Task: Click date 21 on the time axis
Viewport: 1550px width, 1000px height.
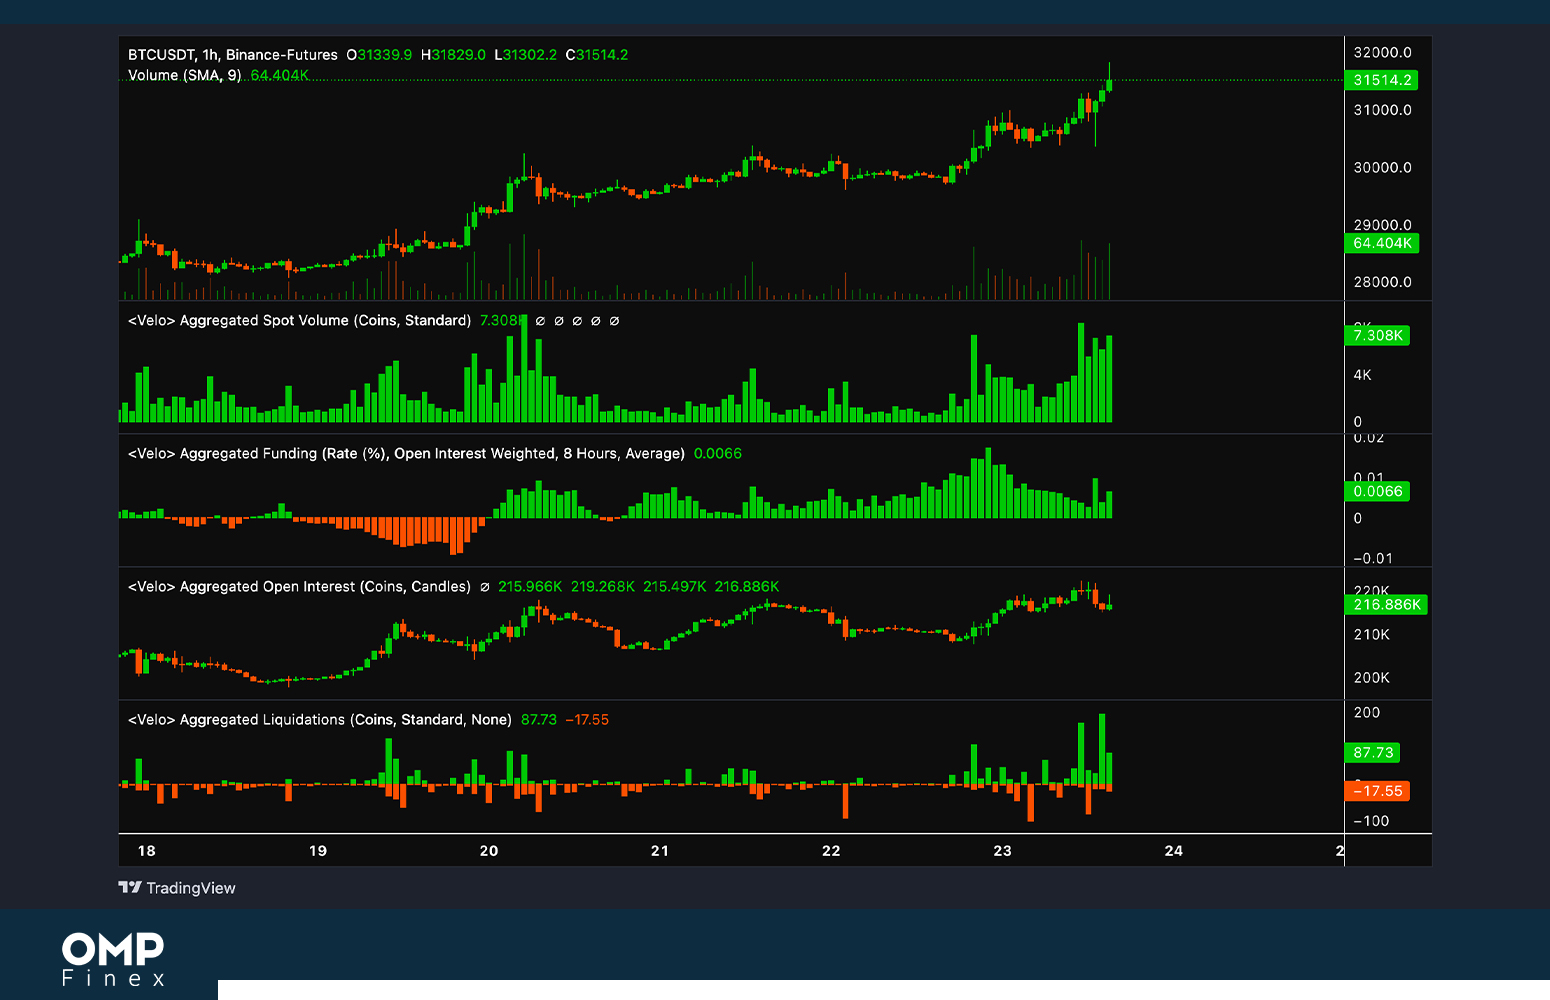Action: 660,851
